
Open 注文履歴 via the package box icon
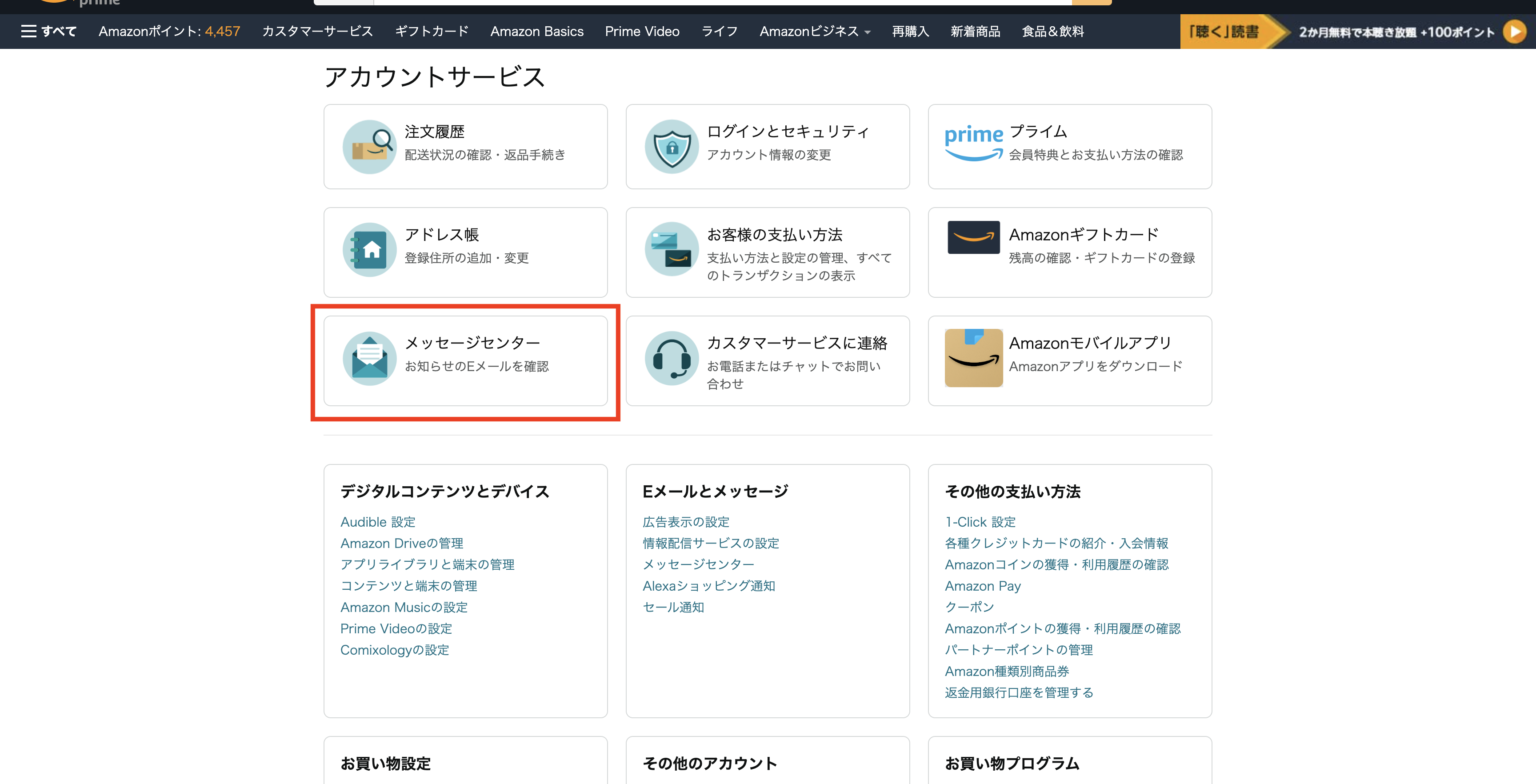(369, 145)
